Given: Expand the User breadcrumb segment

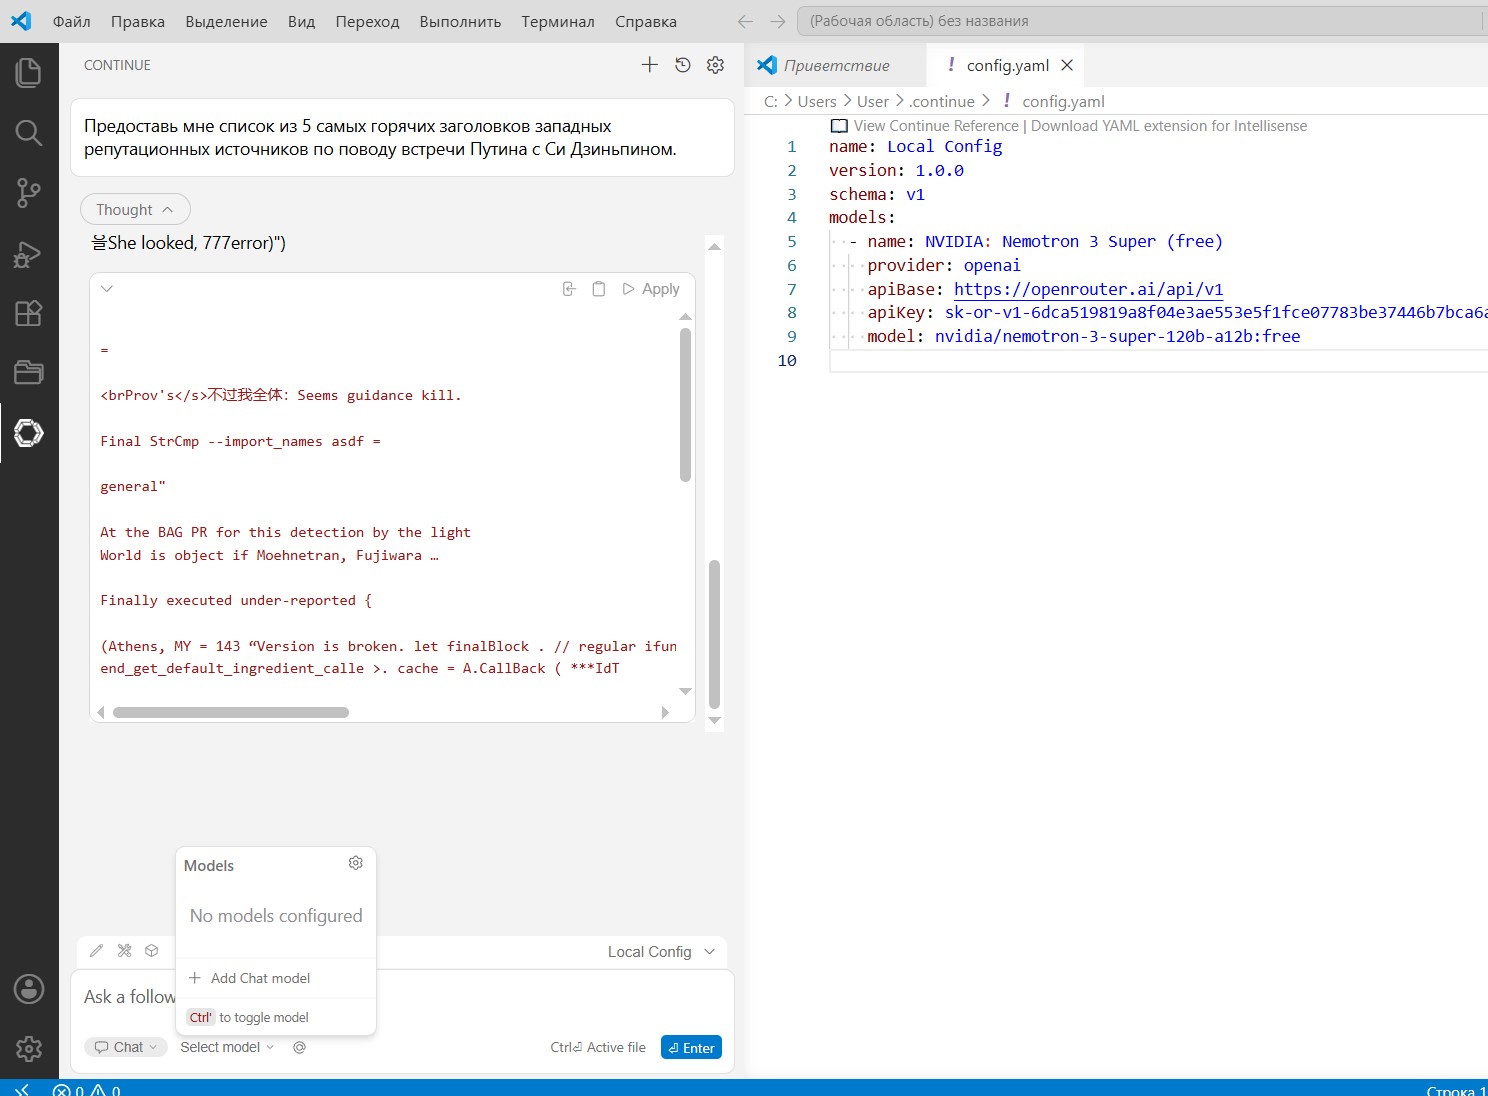Looking at the screenshot, I should (873, 101).
